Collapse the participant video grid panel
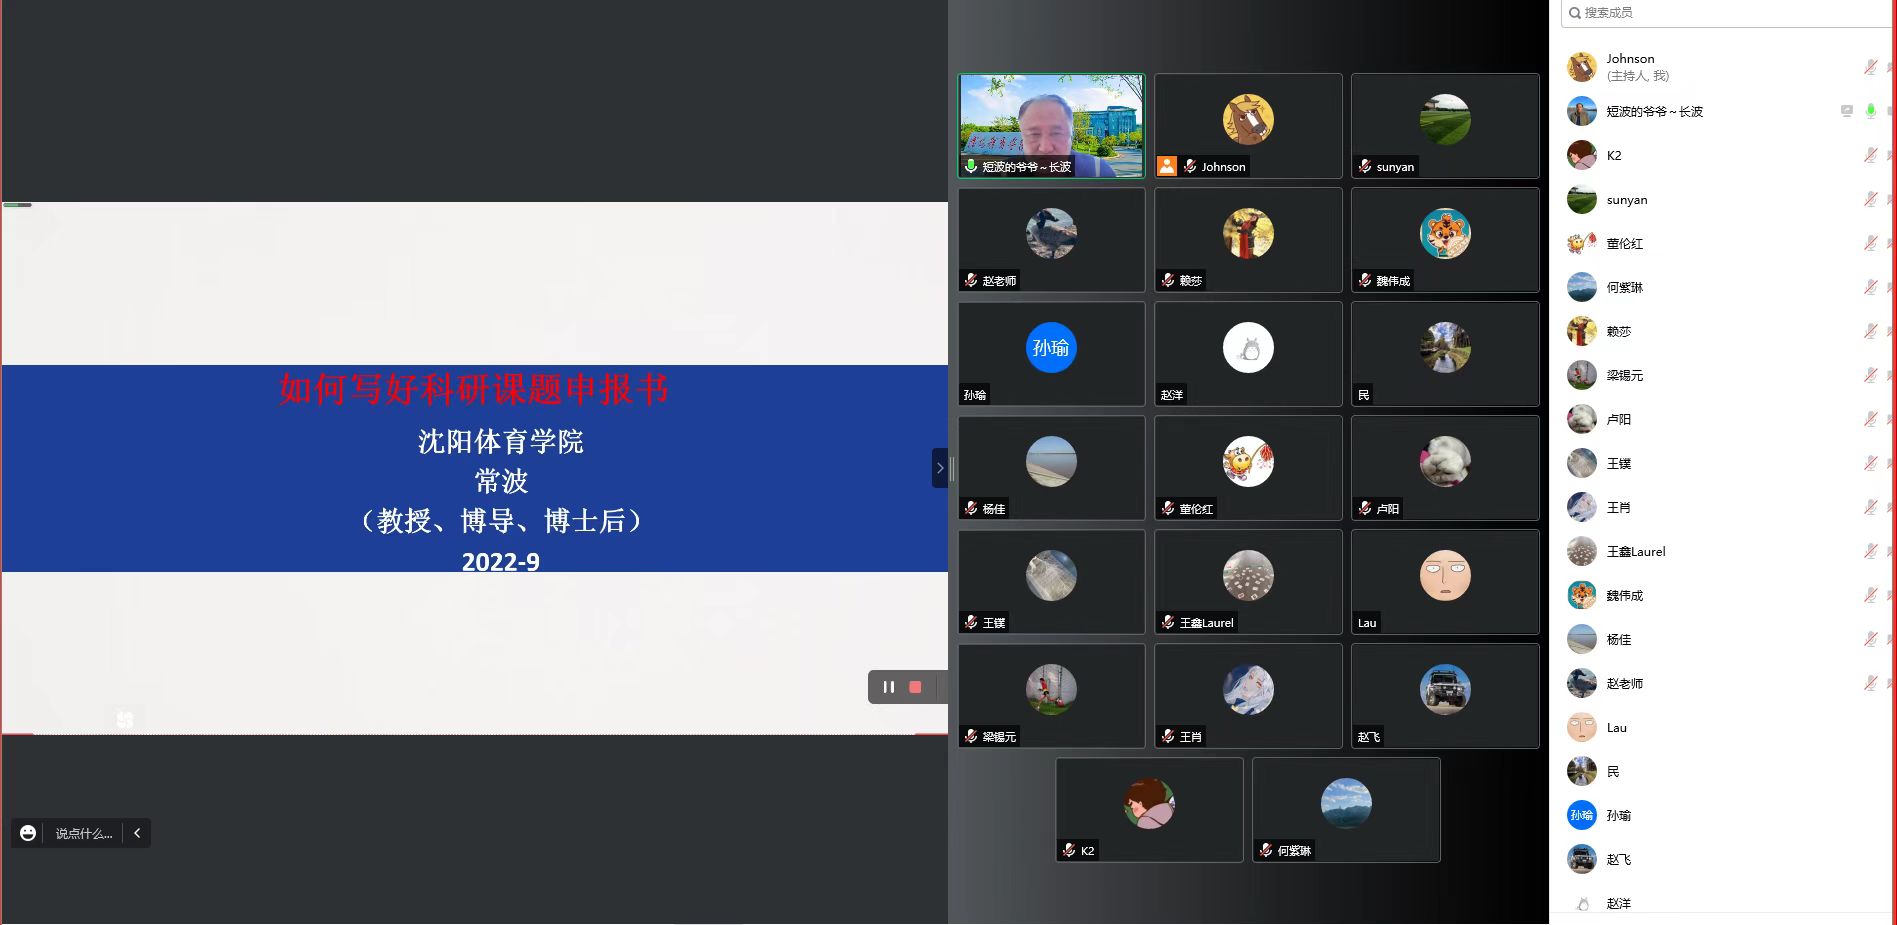The image size is (1897, 925). click(939, 468)
